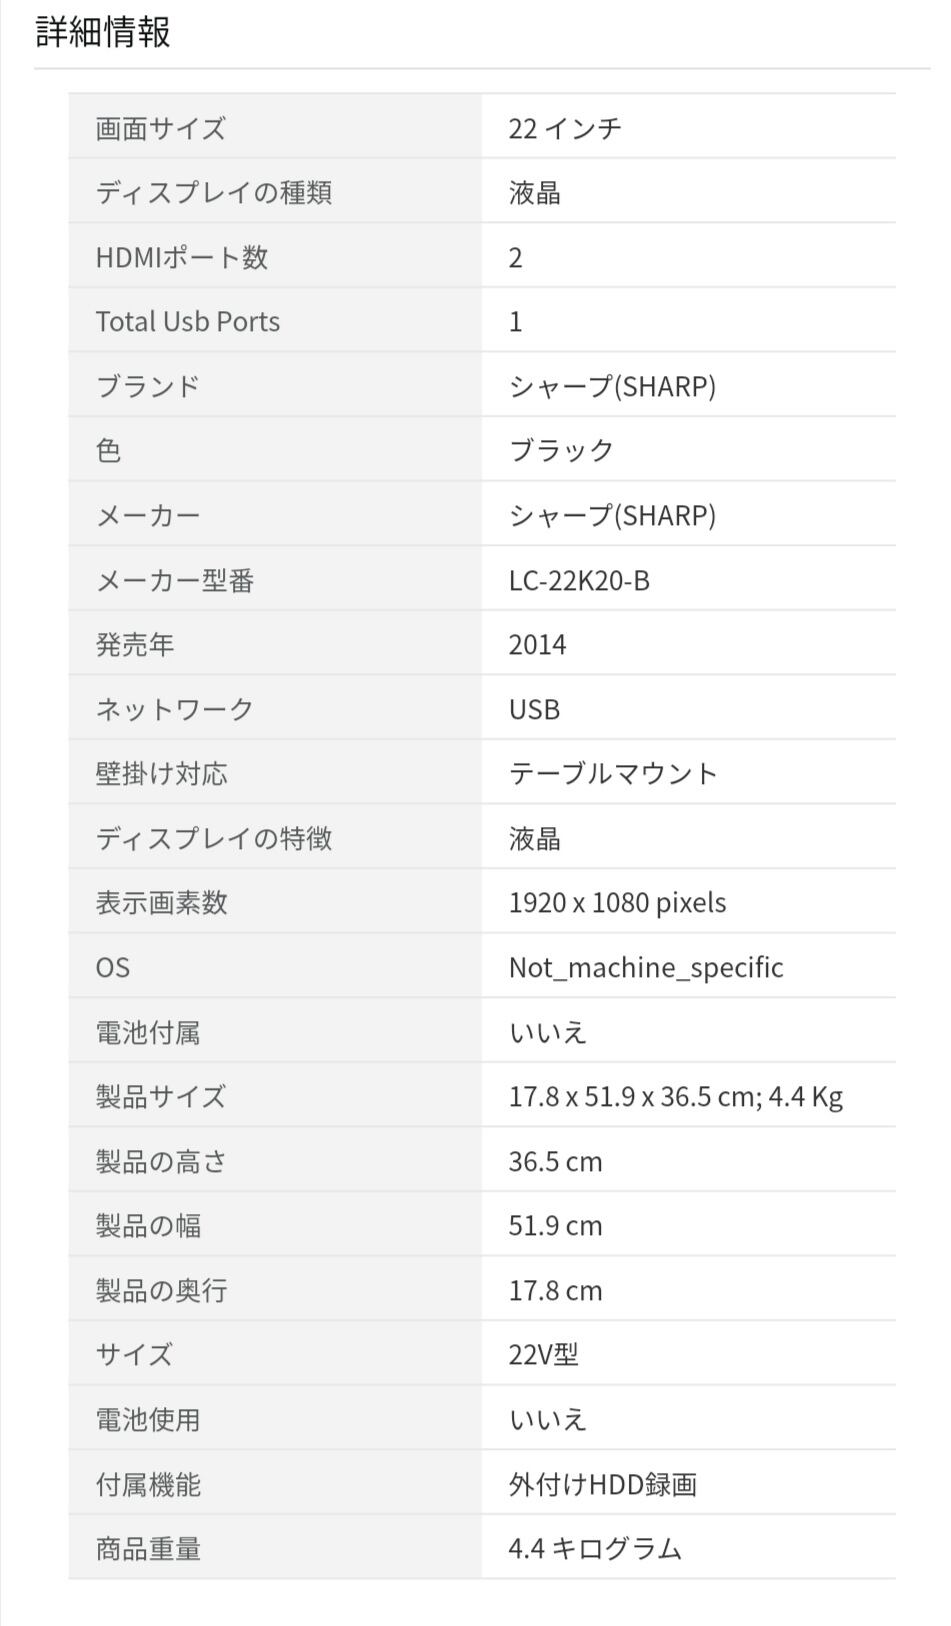This screenshot has height=1626, width=951.
Task: Click the Total Usb Ports label
Action: (187, 321)
